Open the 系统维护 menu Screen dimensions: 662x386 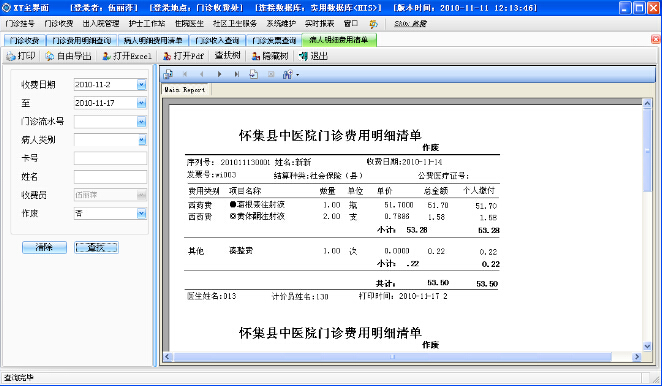[x=281, y=24]
